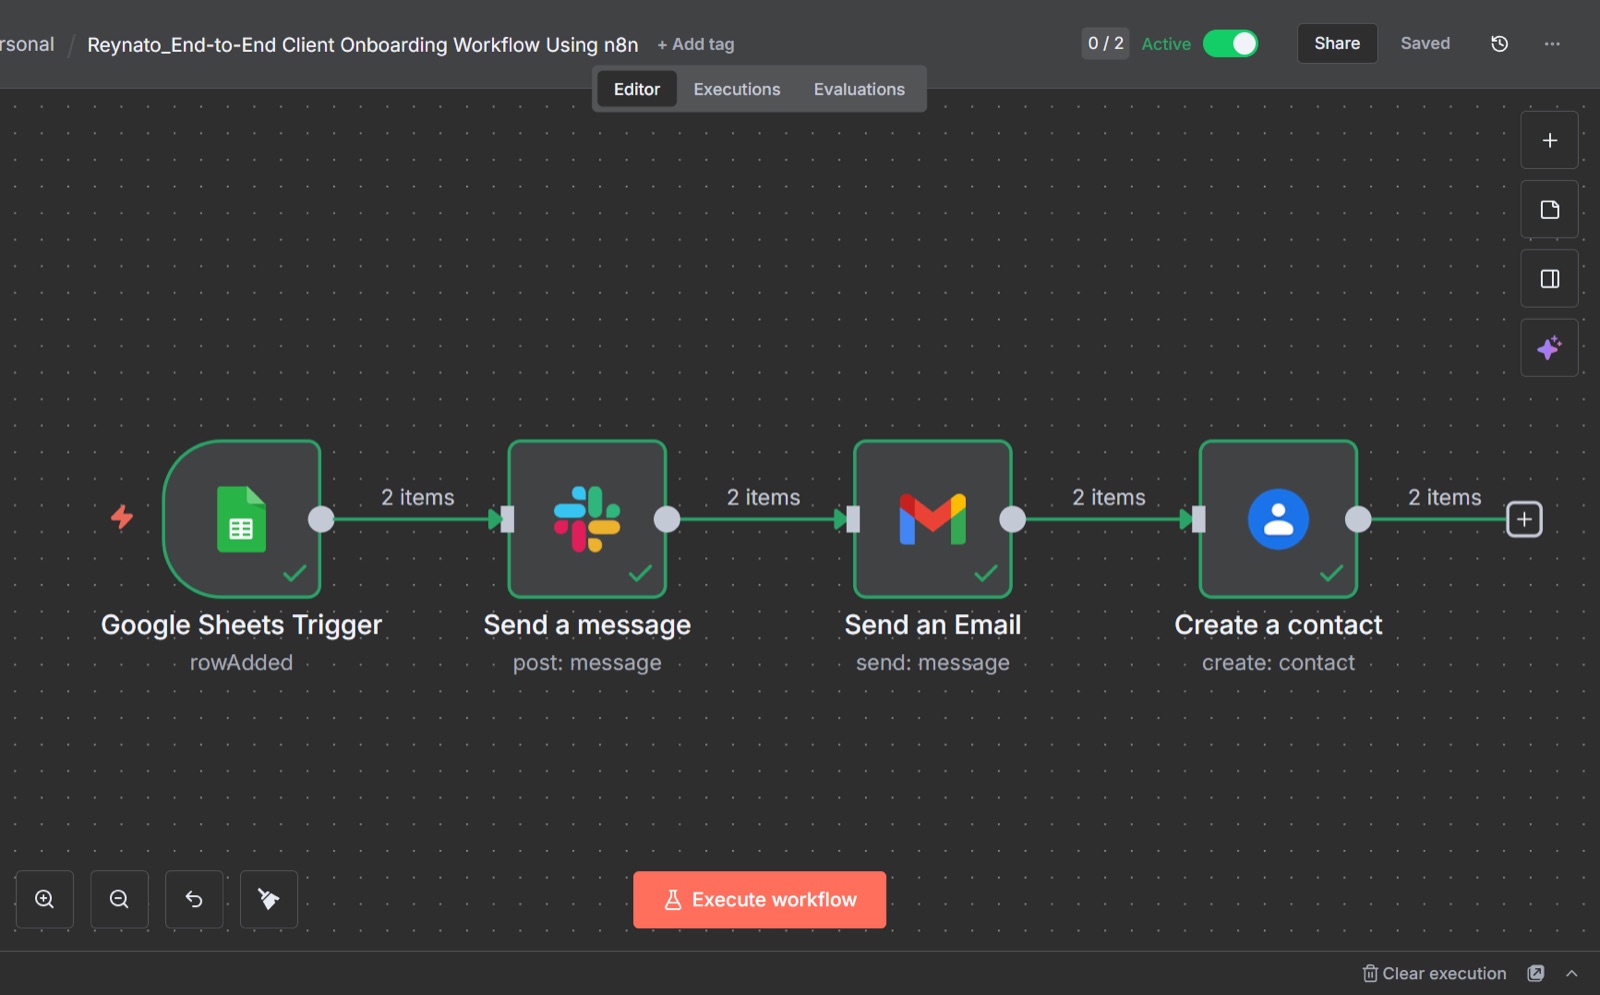Image resolution: width=1600 pixels, height=995 pixels.
Task: Click Clear execution
Action: coord(1434,973)
